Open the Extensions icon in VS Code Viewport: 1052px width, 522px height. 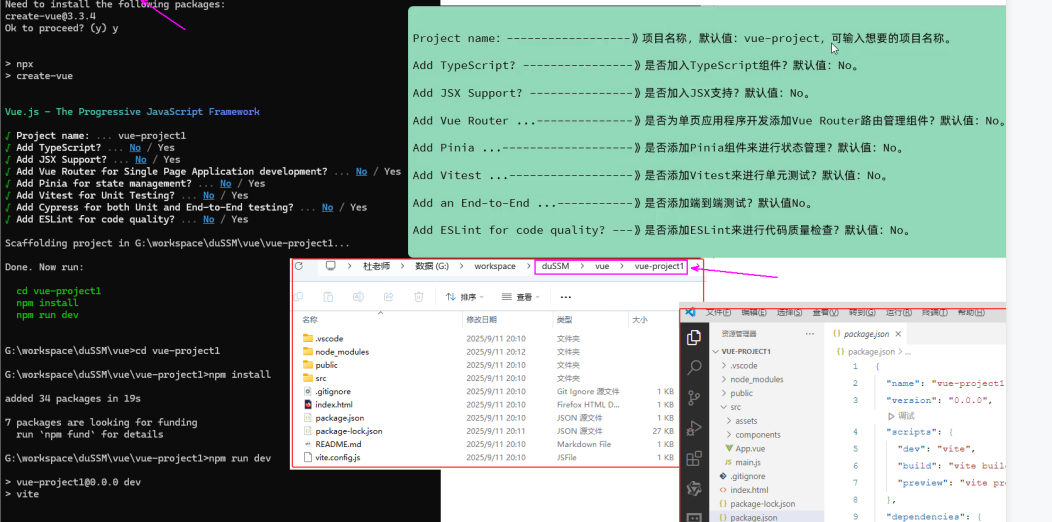[x=695, y=459]
